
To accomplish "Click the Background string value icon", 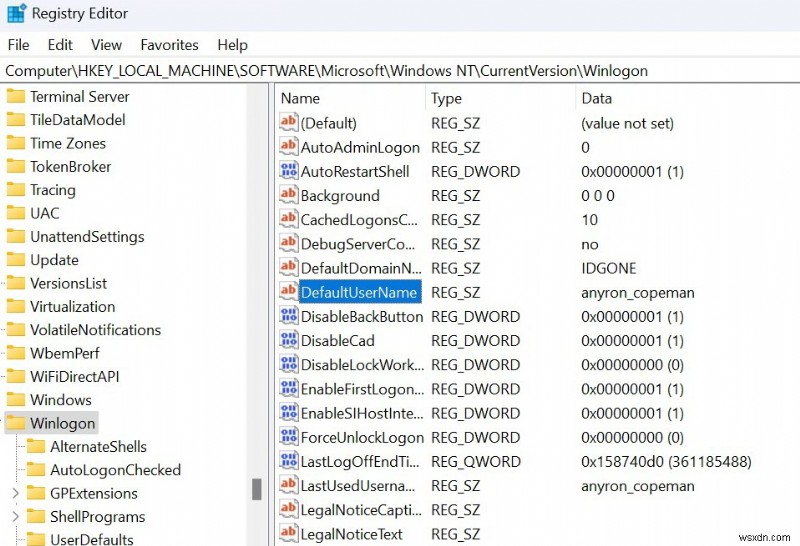I will pos(289,194).
